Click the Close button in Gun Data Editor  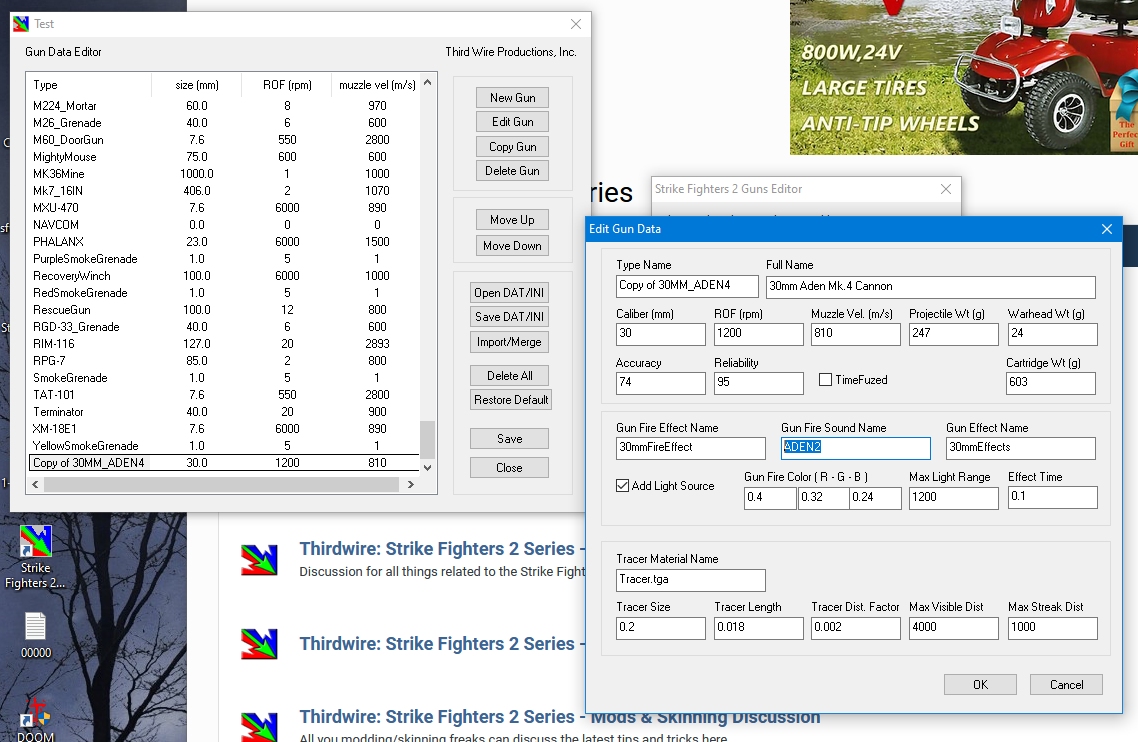pos(509,468)
